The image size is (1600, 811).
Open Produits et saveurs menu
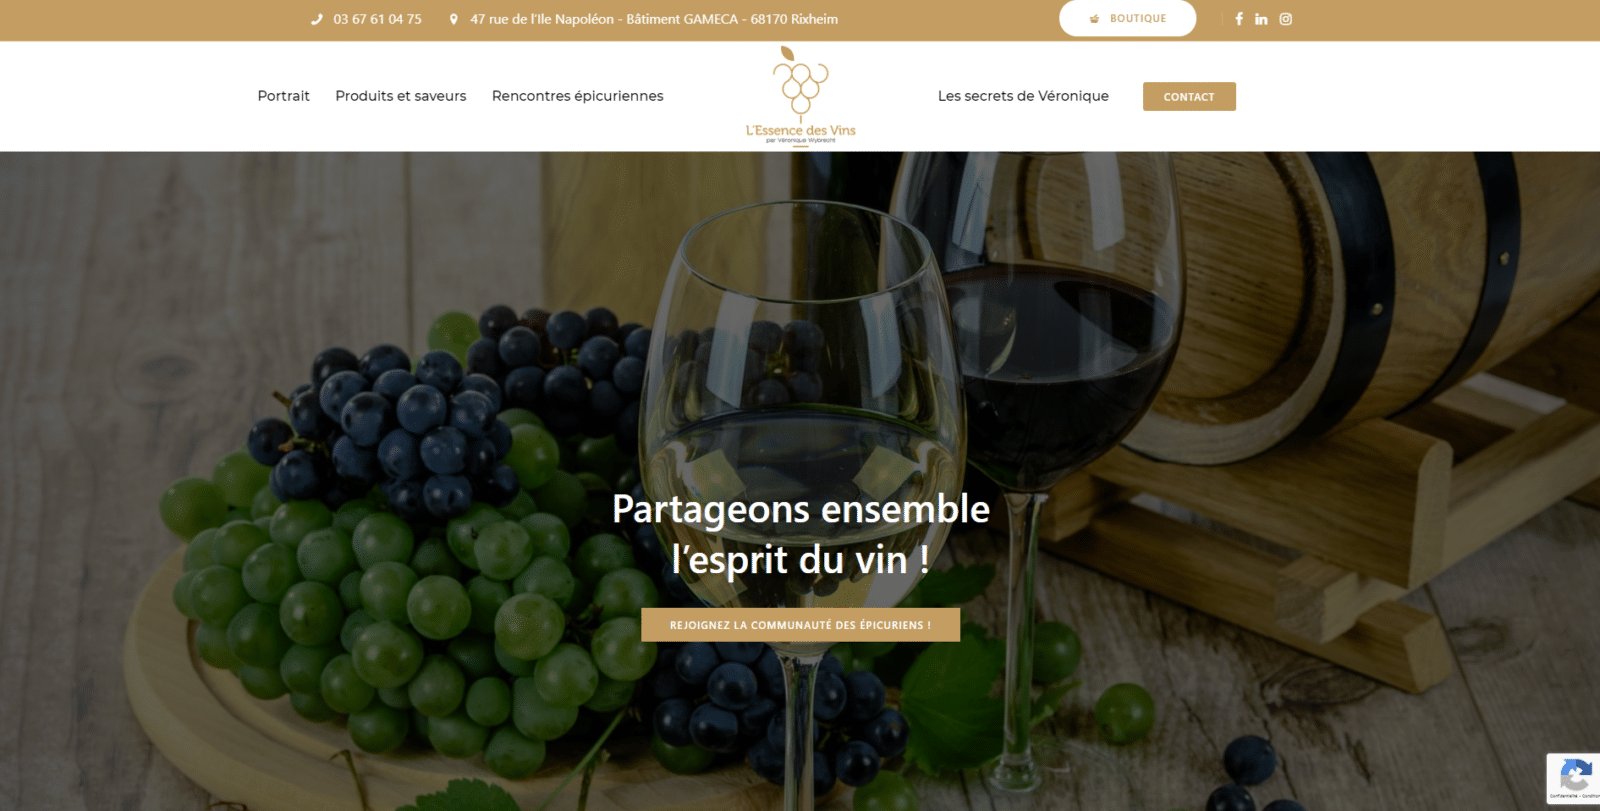pos(401,96)
